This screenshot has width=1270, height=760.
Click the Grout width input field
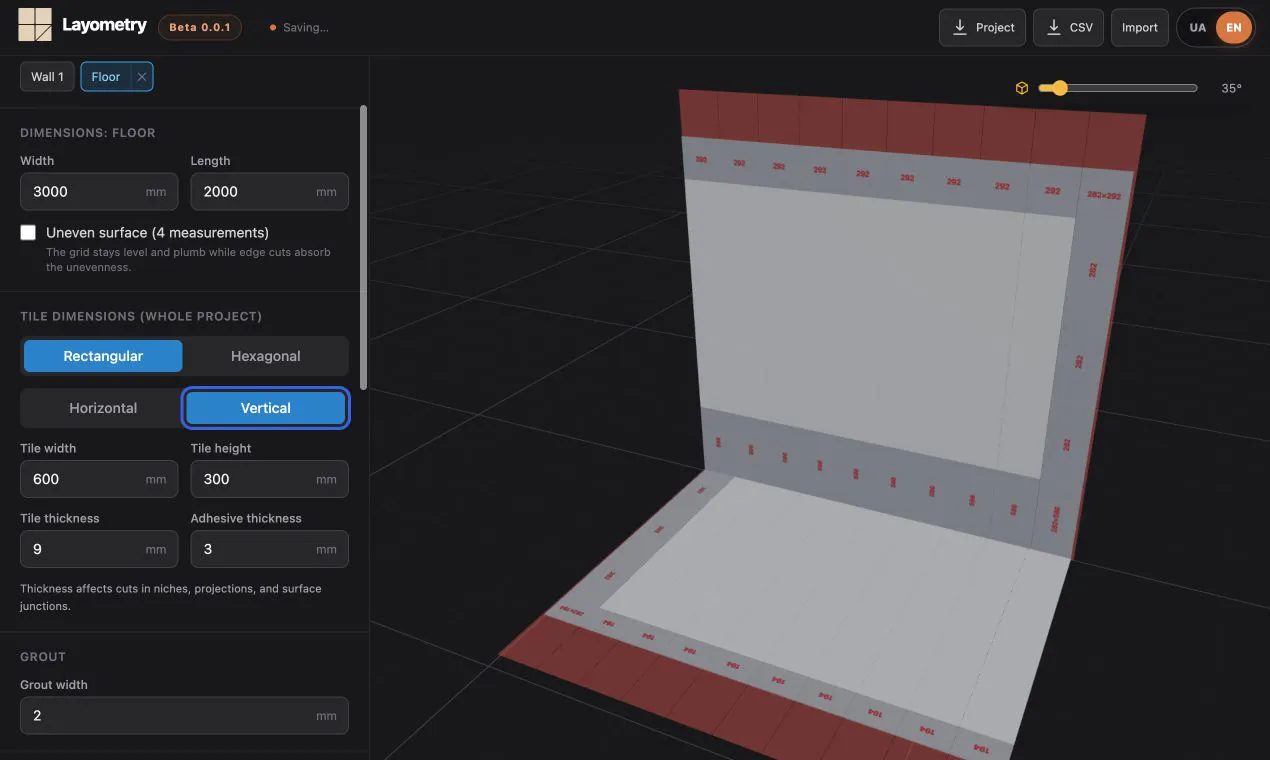coord(184,716)
